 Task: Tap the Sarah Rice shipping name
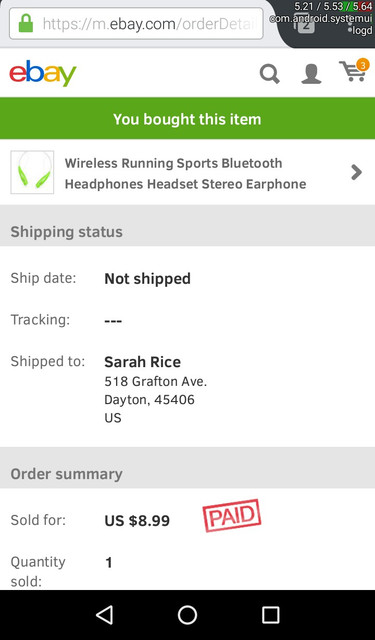(x=142, y=362)
